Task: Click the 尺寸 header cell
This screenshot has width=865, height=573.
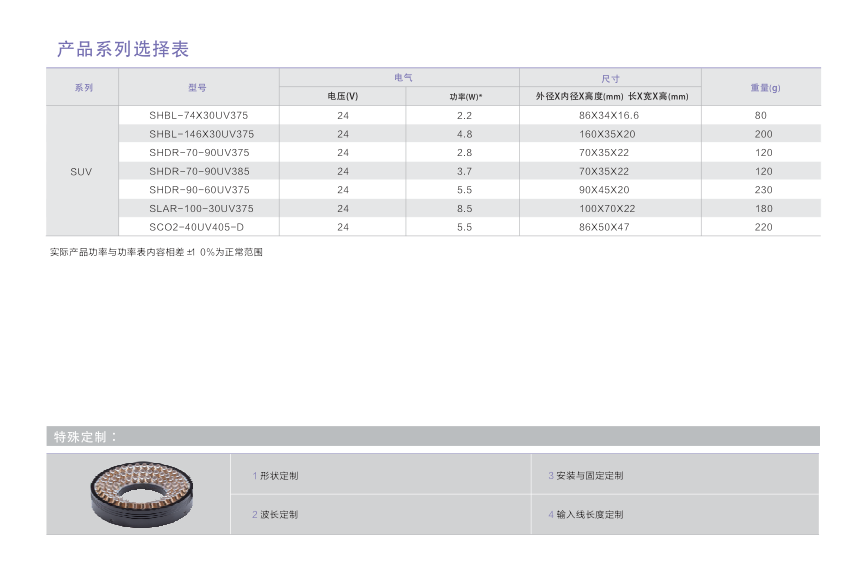Action: [610, 79]
